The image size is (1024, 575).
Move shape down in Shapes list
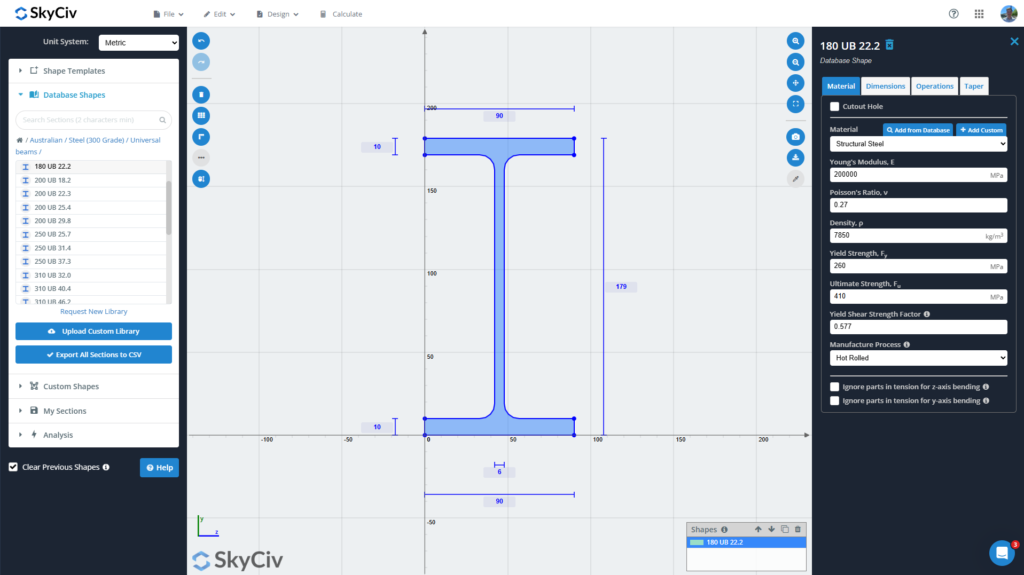[x=771, y=529]
